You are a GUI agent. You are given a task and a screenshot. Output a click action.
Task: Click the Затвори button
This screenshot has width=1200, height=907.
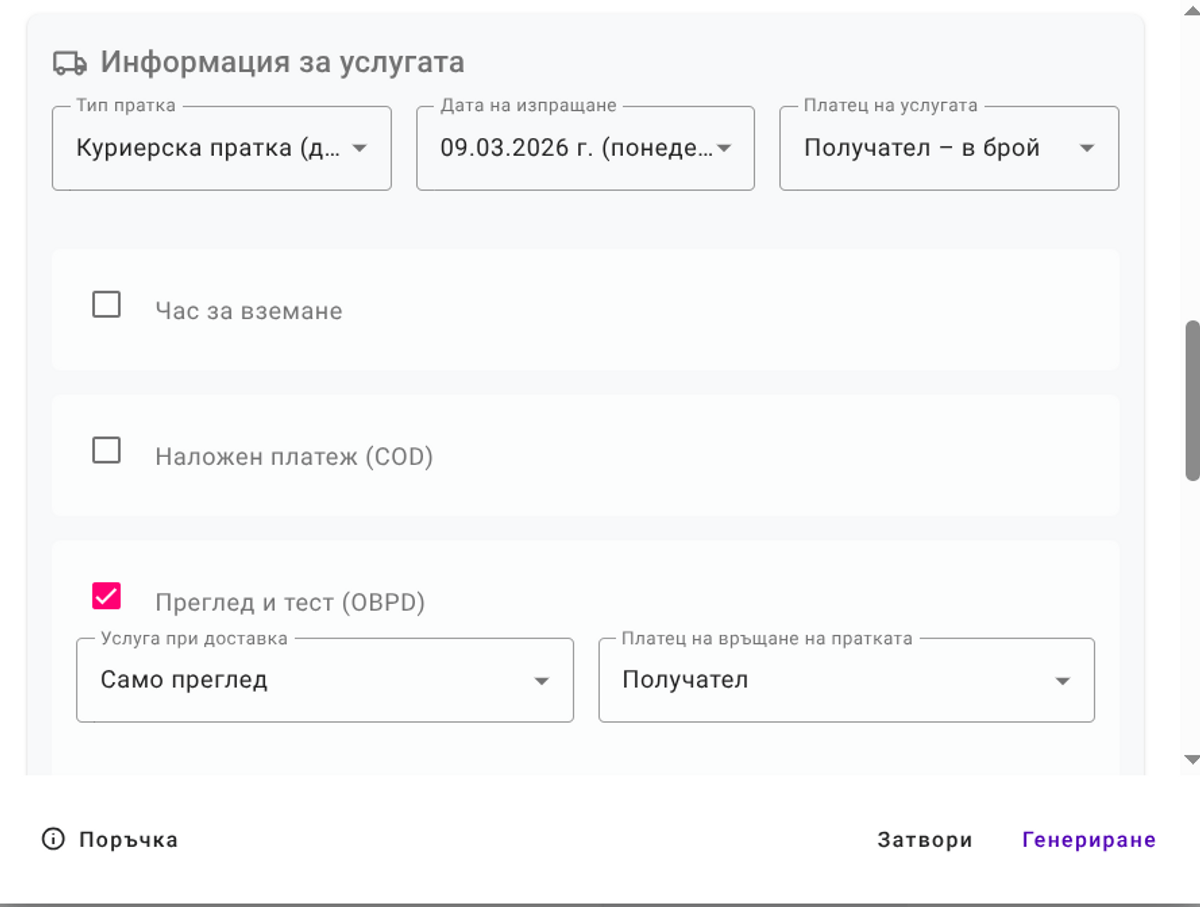[925, 840]
